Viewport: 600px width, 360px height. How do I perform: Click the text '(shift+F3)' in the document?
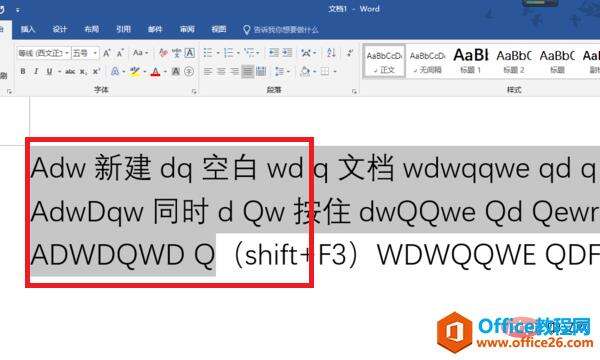[295, 255]
